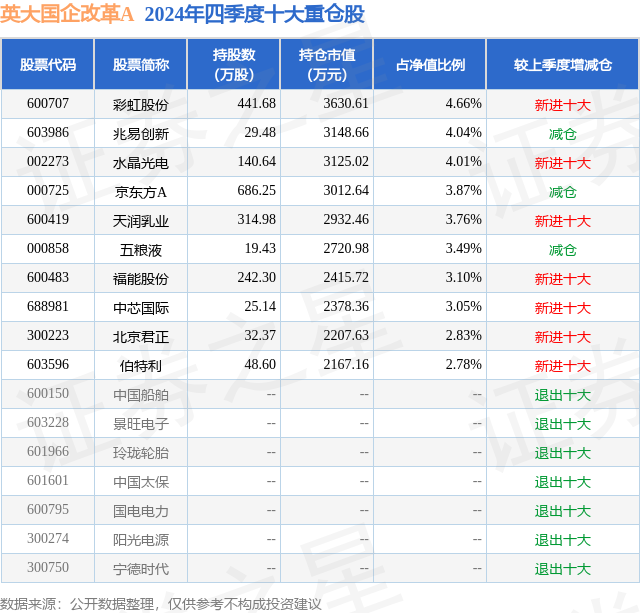Viewport: 640px width, 613px height.
Task: Click 减仓 status for 京东方A
Action: click(x=563, y=192)
